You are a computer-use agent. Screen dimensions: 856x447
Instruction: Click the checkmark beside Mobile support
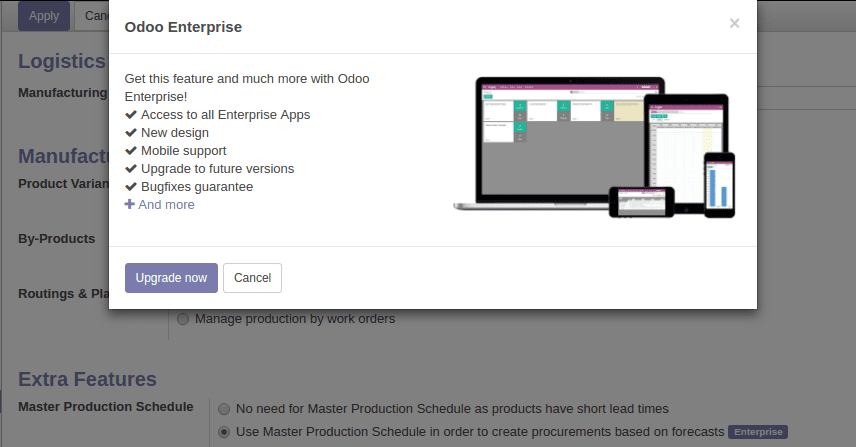[x=130, y=151]
